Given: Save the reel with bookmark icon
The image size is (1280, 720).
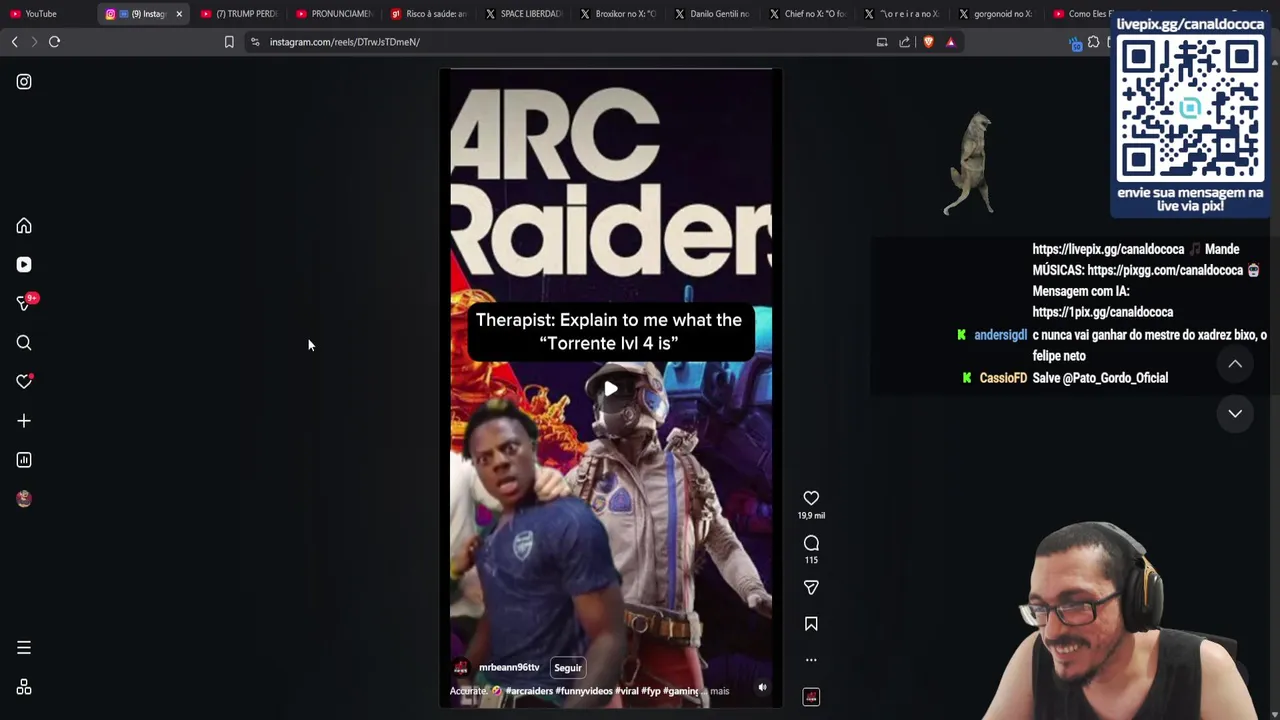Looking at the screenshot, I should click(811, 624).
